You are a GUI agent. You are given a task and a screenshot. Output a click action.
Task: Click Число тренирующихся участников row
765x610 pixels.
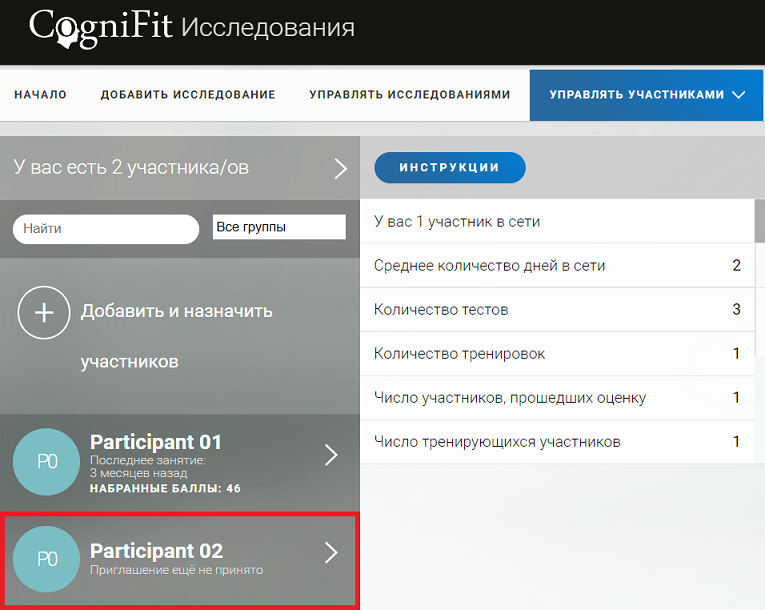click(556, 442)
